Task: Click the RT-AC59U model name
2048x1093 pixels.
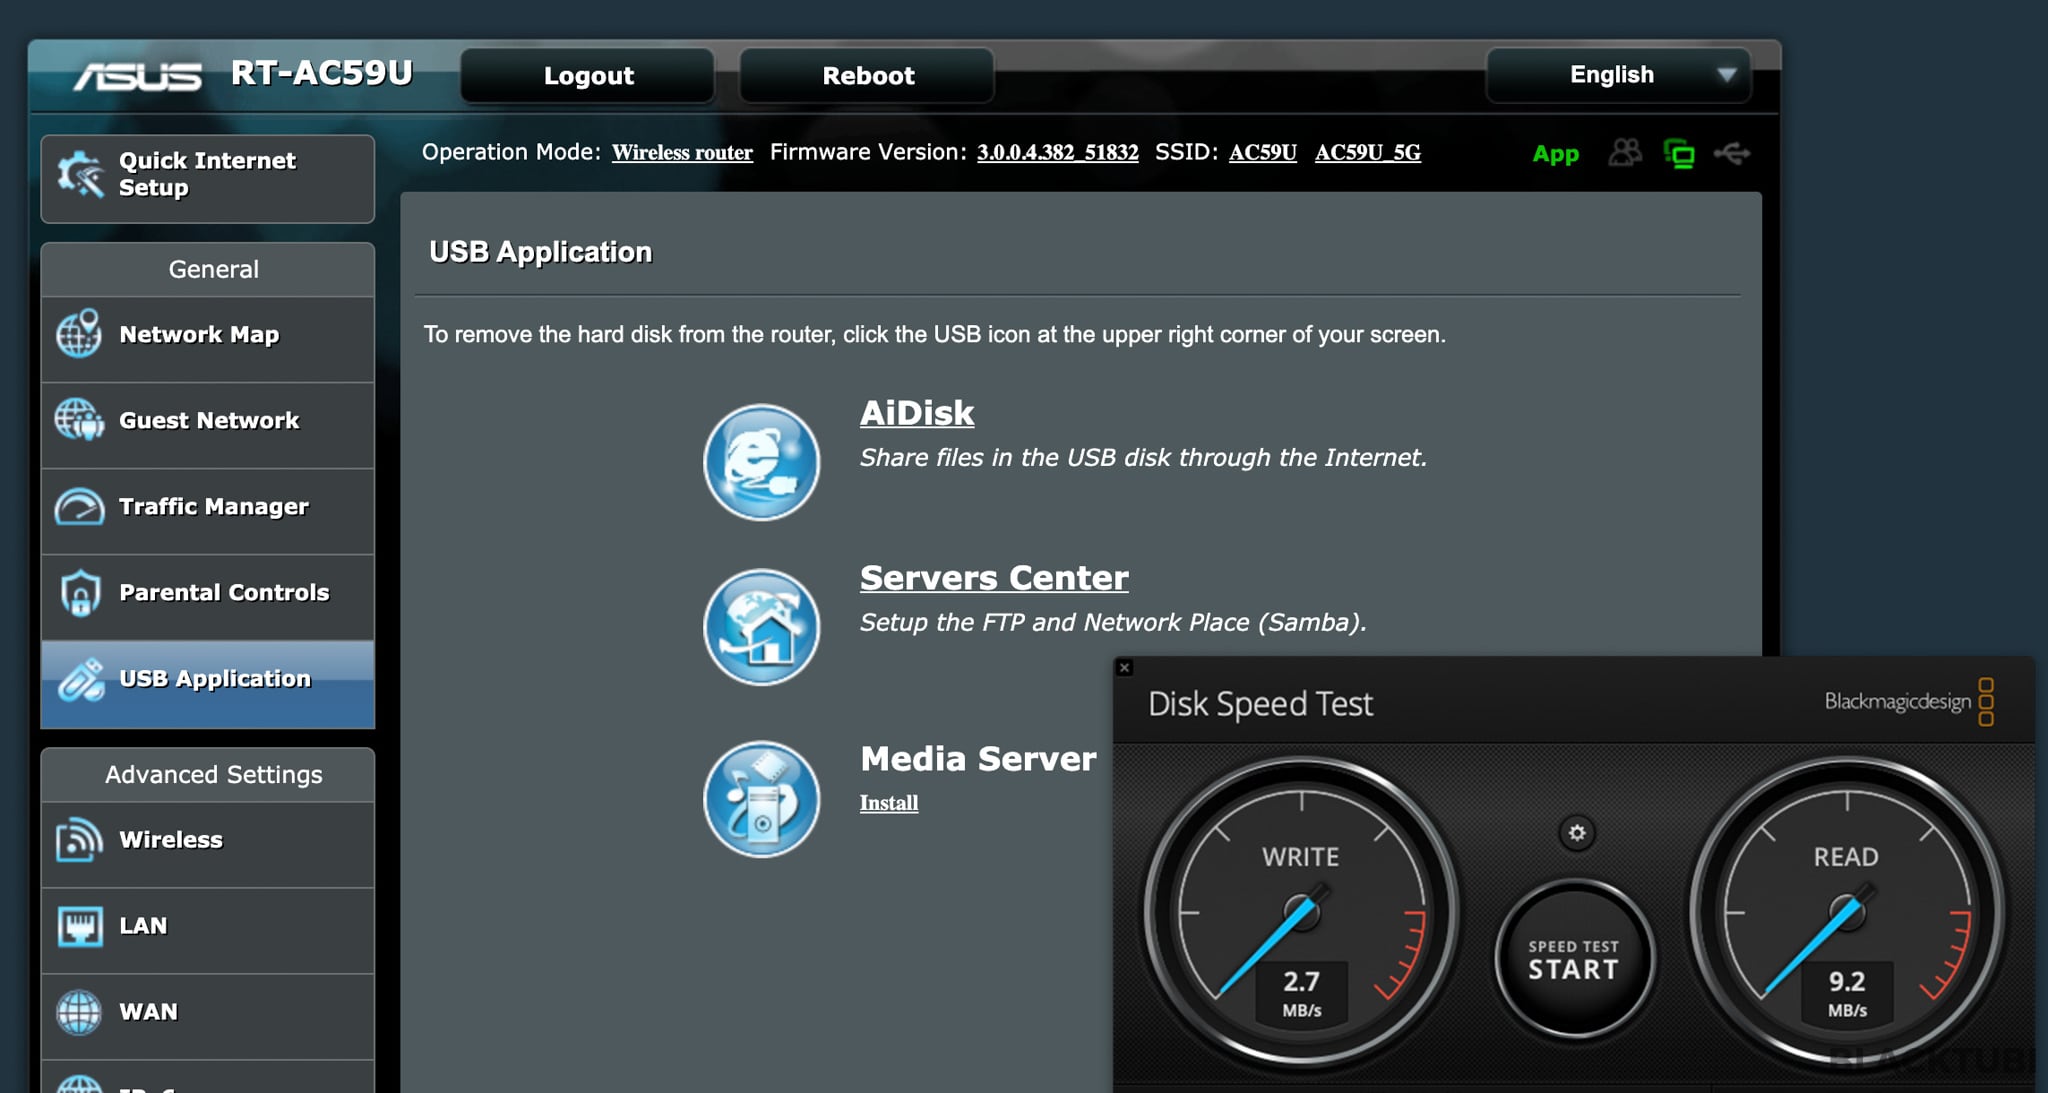Action: point(321,73)
